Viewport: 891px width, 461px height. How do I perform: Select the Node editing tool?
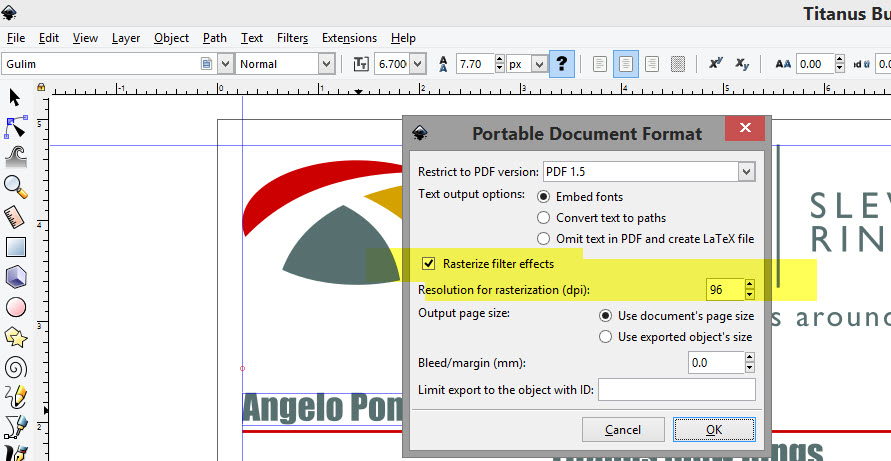click(x=15, y=127)
